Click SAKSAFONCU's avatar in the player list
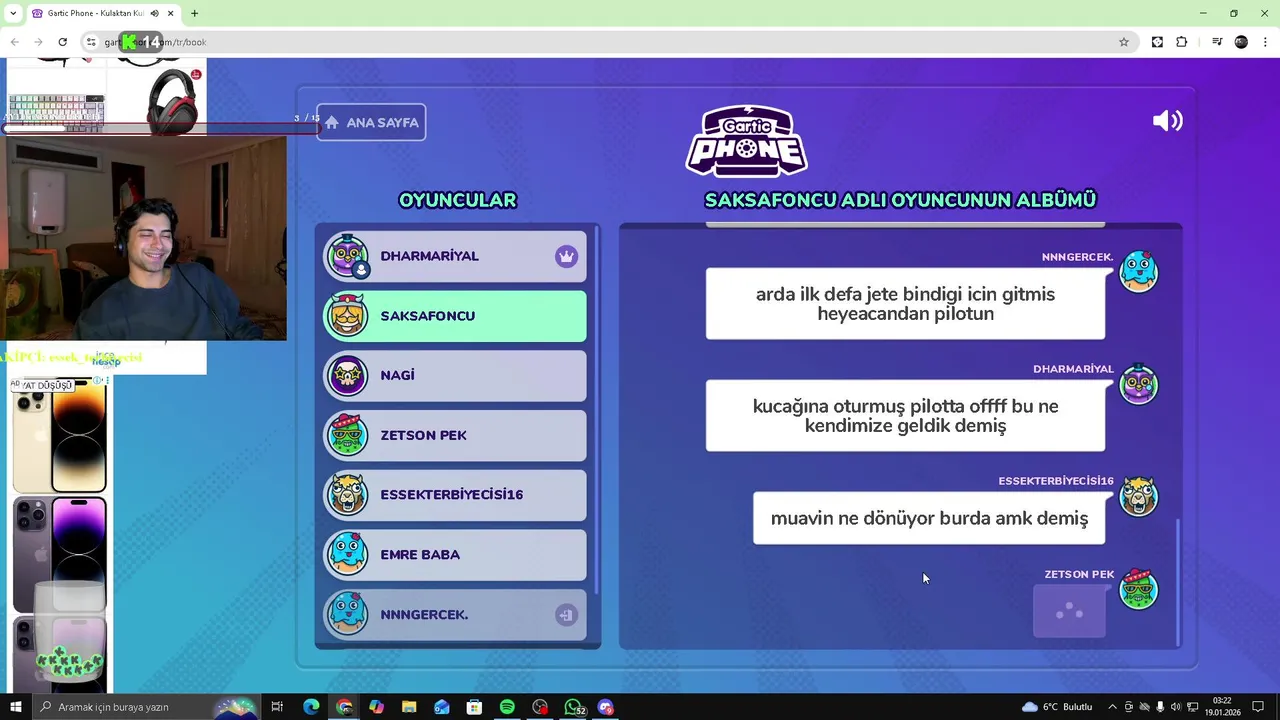Image resolution: width=1280 pixels, height=720 pixels. (348, 315)
